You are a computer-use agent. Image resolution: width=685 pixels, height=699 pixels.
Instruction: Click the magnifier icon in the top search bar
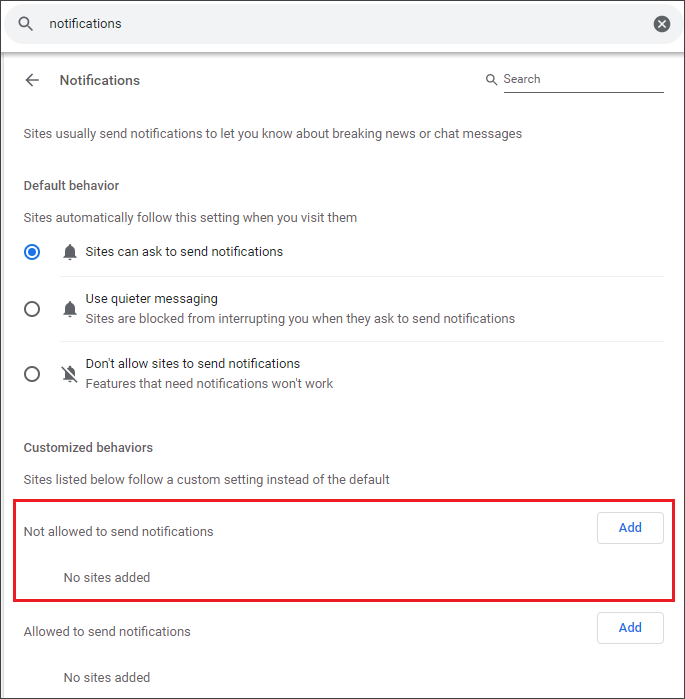tap(25, 24)
